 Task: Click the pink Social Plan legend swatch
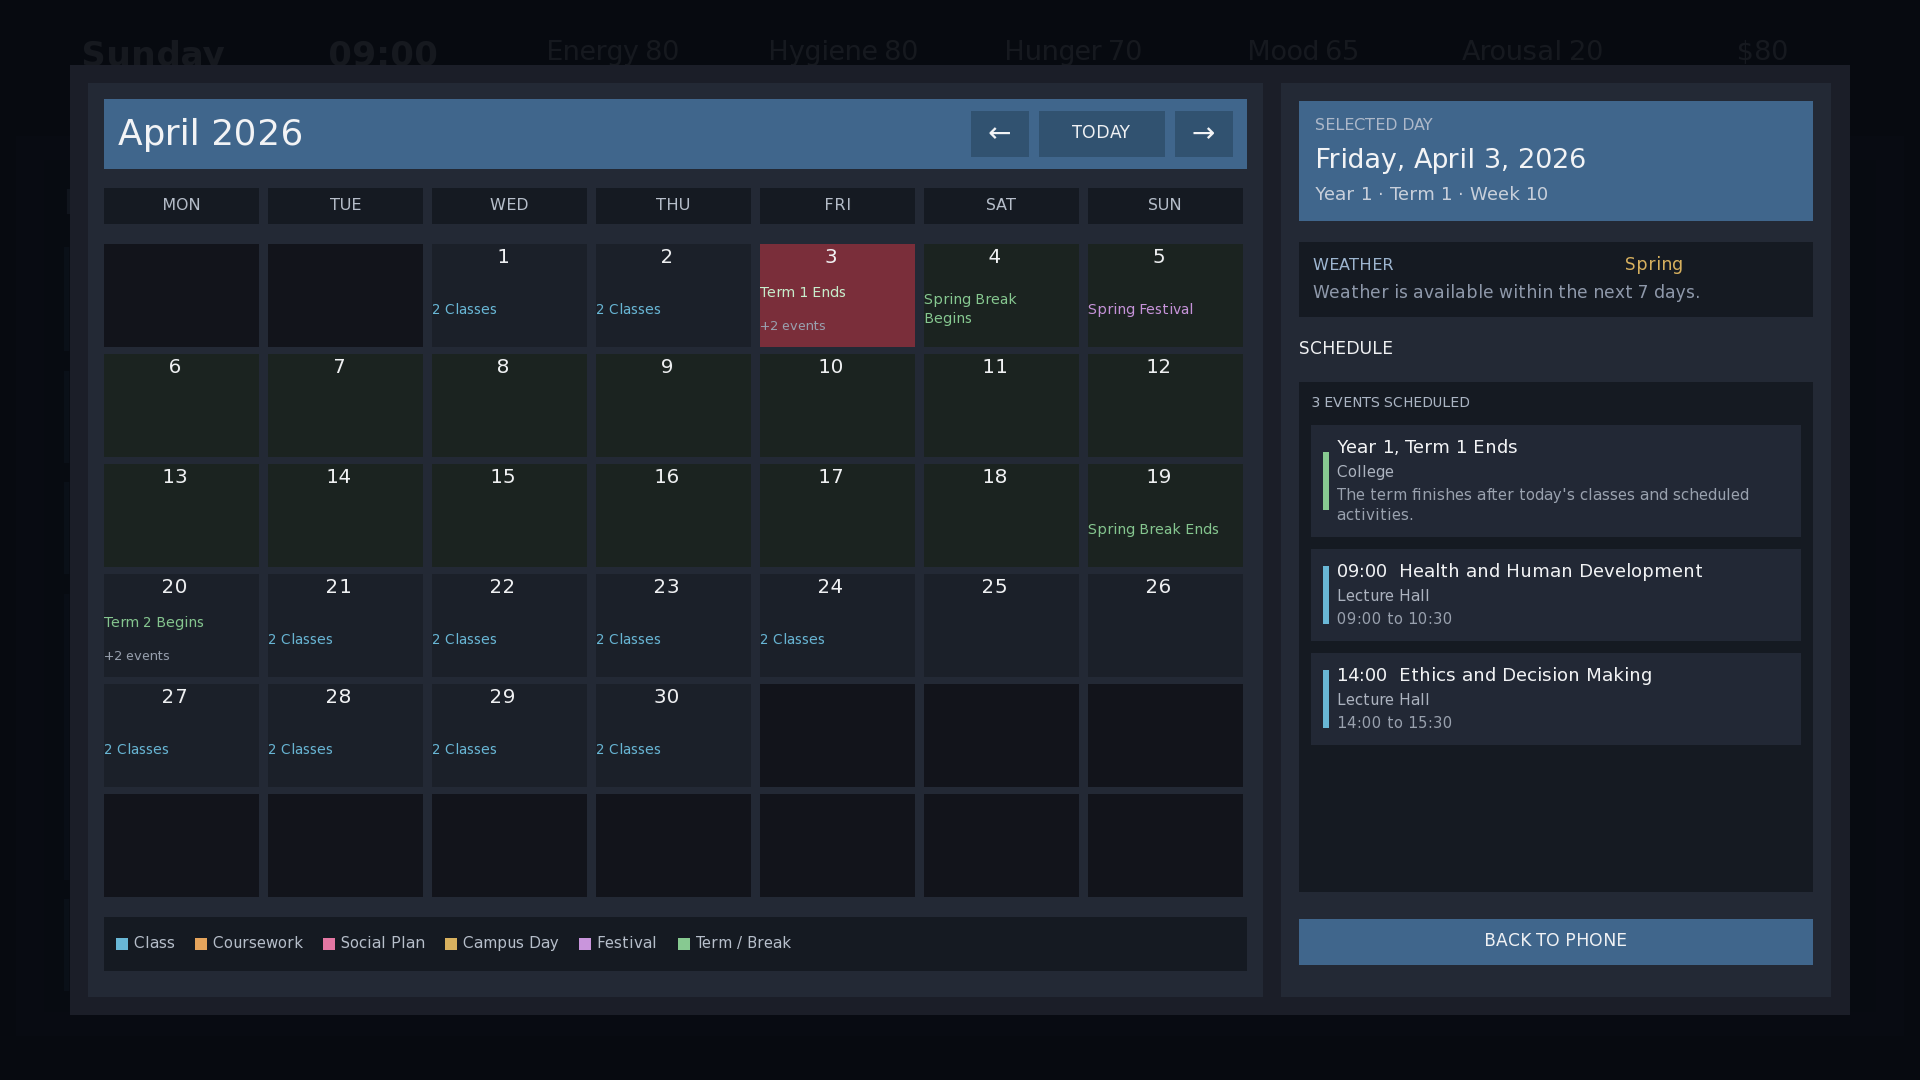click(329, 944)
